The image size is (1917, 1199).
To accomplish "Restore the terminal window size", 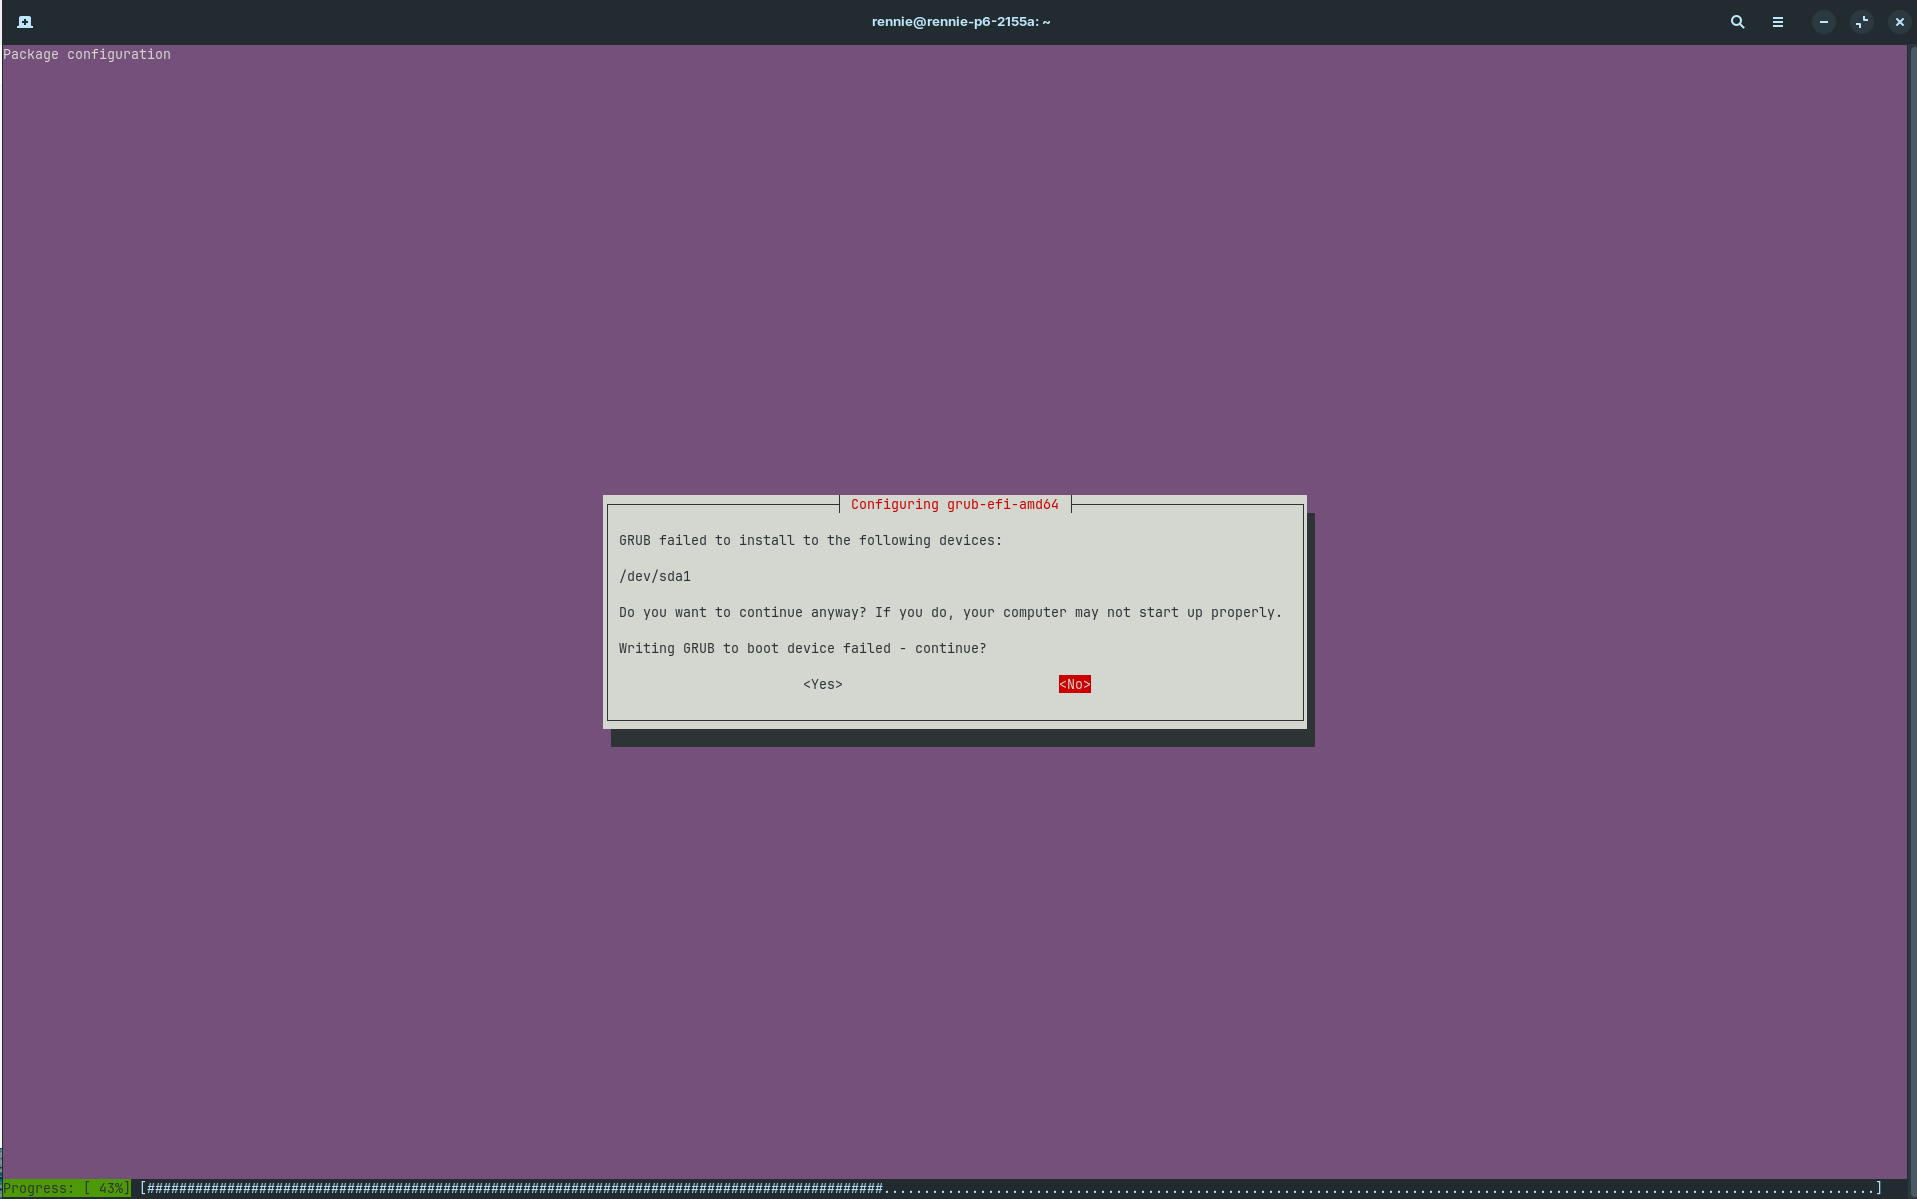I will pos(1861,22).
